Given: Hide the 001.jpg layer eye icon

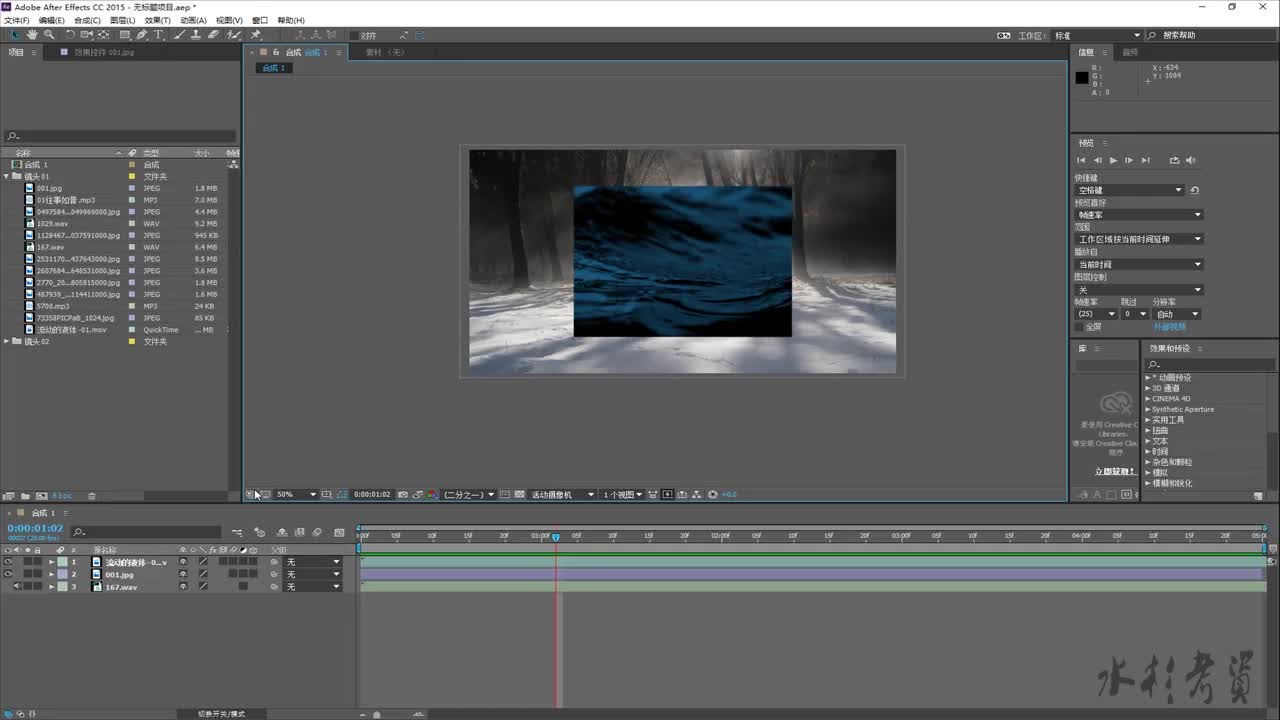Looking at the screenshot, I should [x=8, y=574].
